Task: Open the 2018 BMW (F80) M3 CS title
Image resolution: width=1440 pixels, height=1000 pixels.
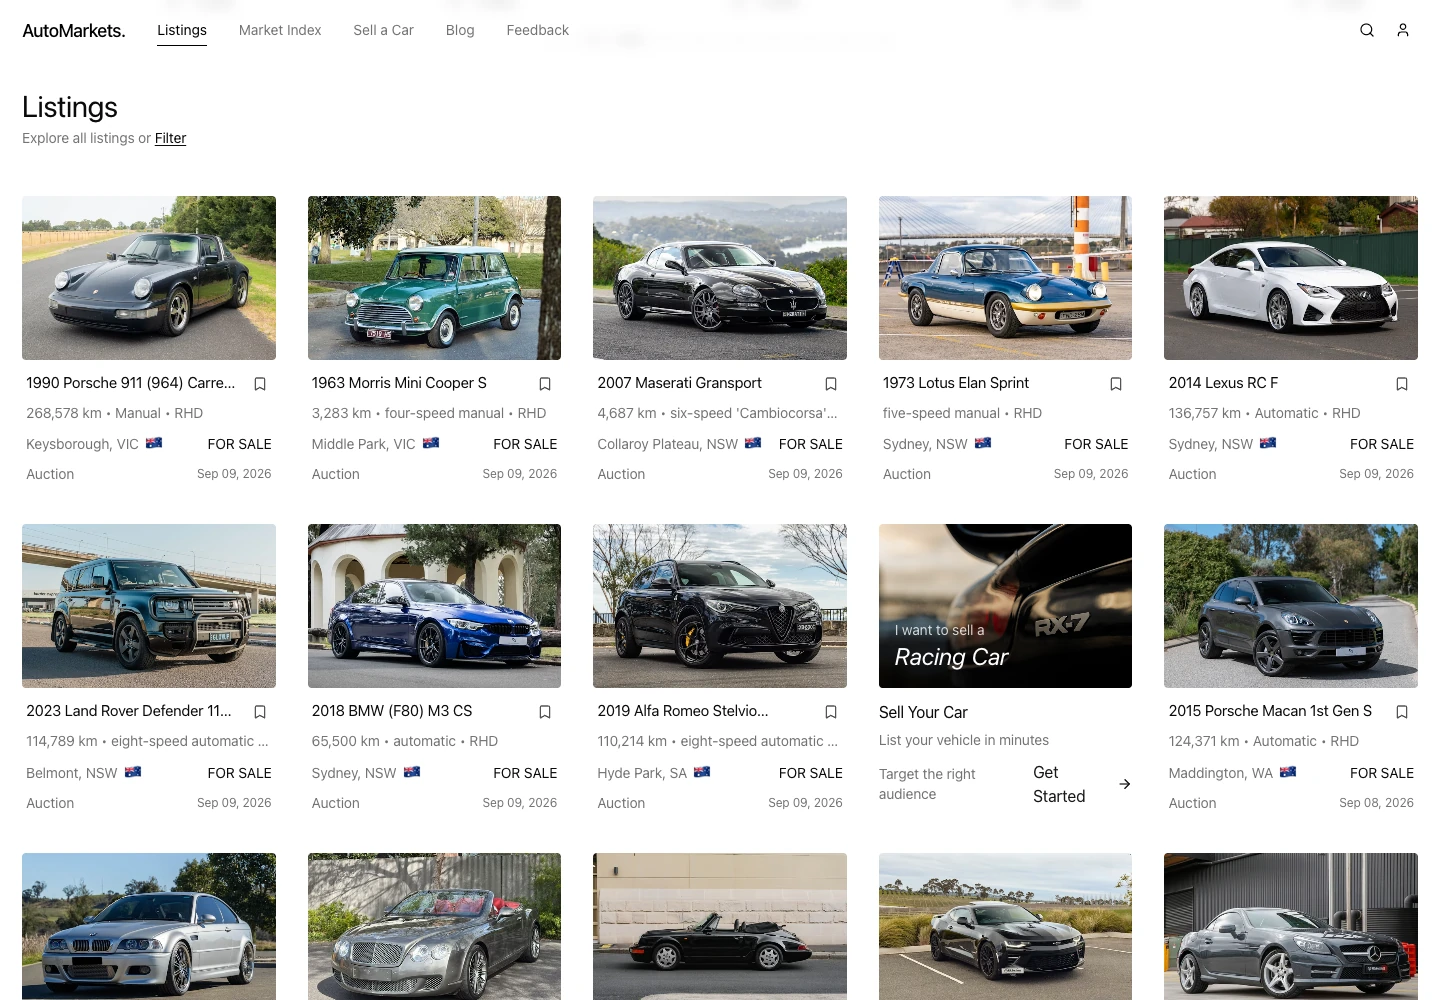Action: point(392,711)
